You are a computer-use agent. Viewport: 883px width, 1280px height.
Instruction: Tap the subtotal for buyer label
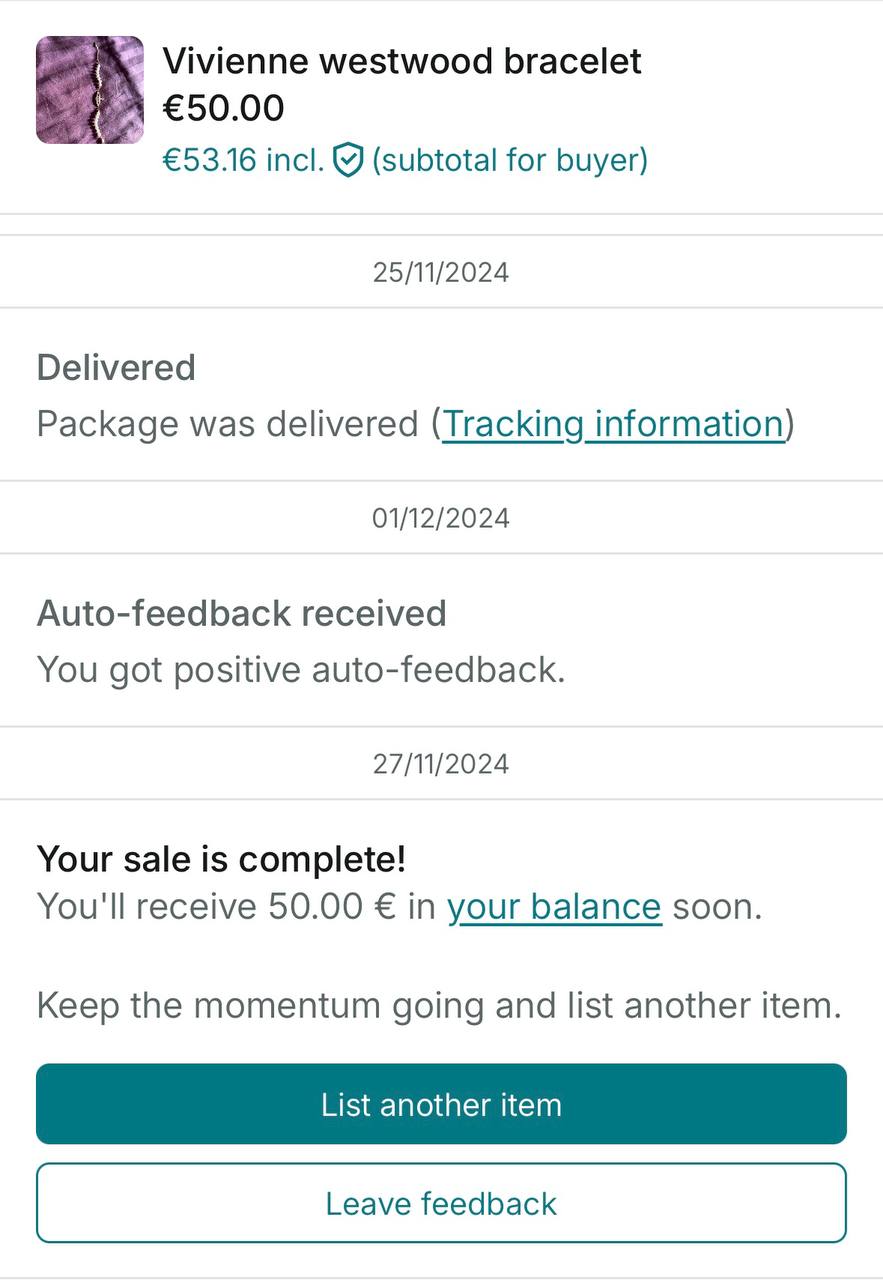510,160
